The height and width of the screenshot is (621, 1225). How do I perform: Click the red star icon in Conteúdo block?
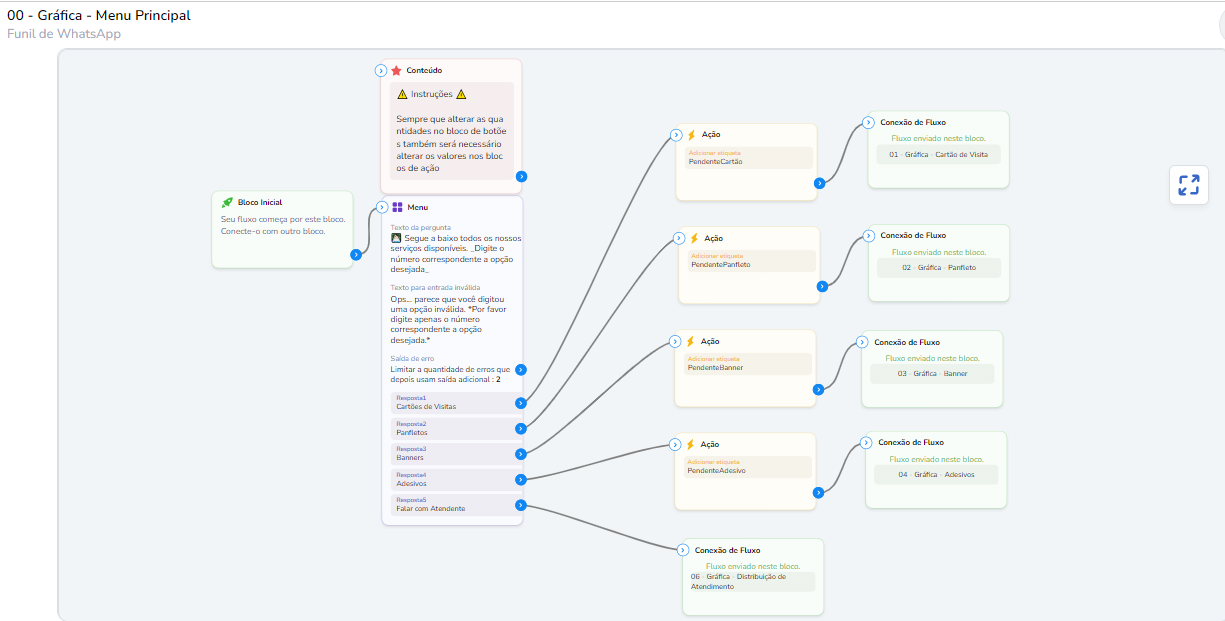(x=396, y=71)
